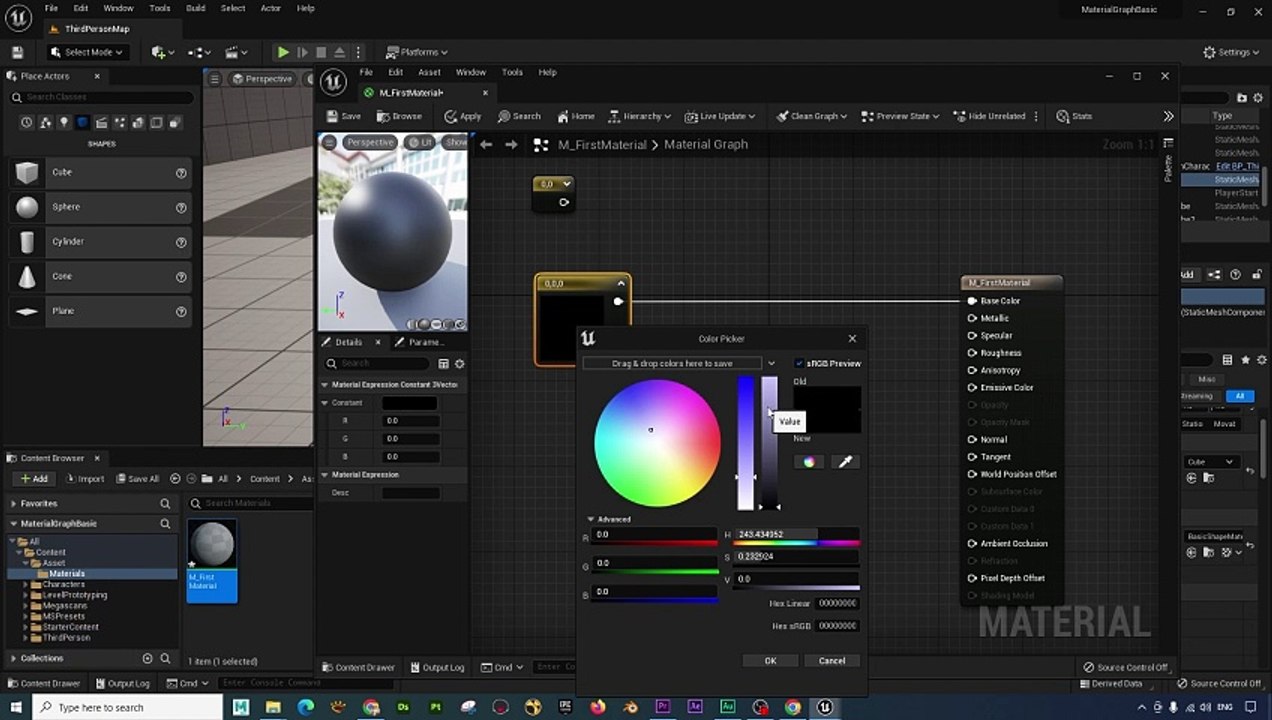Click inside the color wheel

click(x=657, y=443)
